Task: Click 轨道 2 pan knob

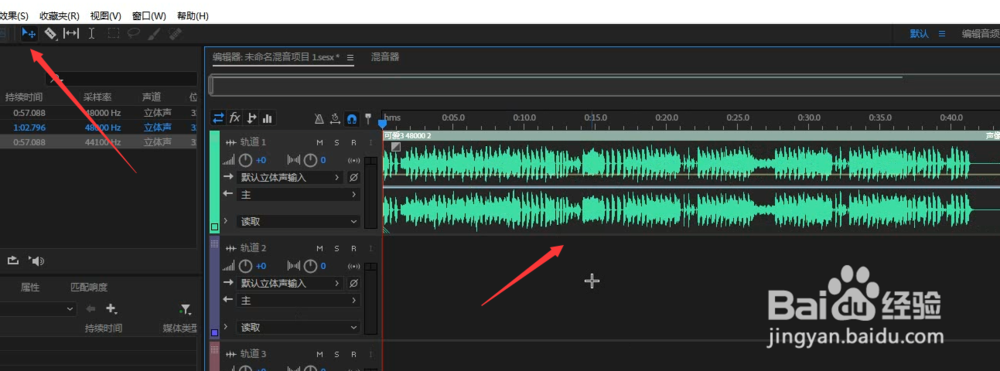Action: pos(311,266)
